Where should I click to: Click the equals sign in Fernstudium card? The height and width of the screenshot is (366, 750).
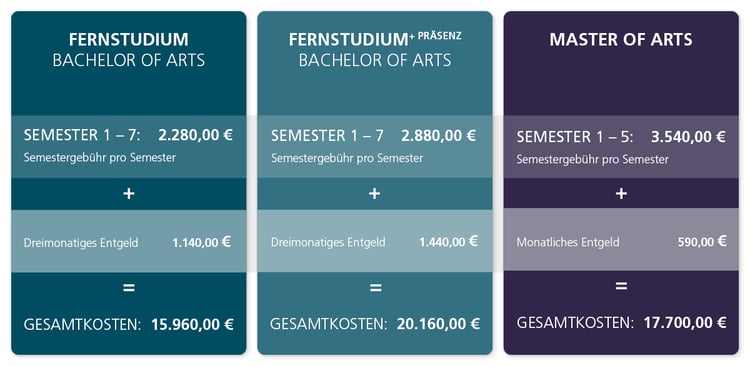[129, 288]
